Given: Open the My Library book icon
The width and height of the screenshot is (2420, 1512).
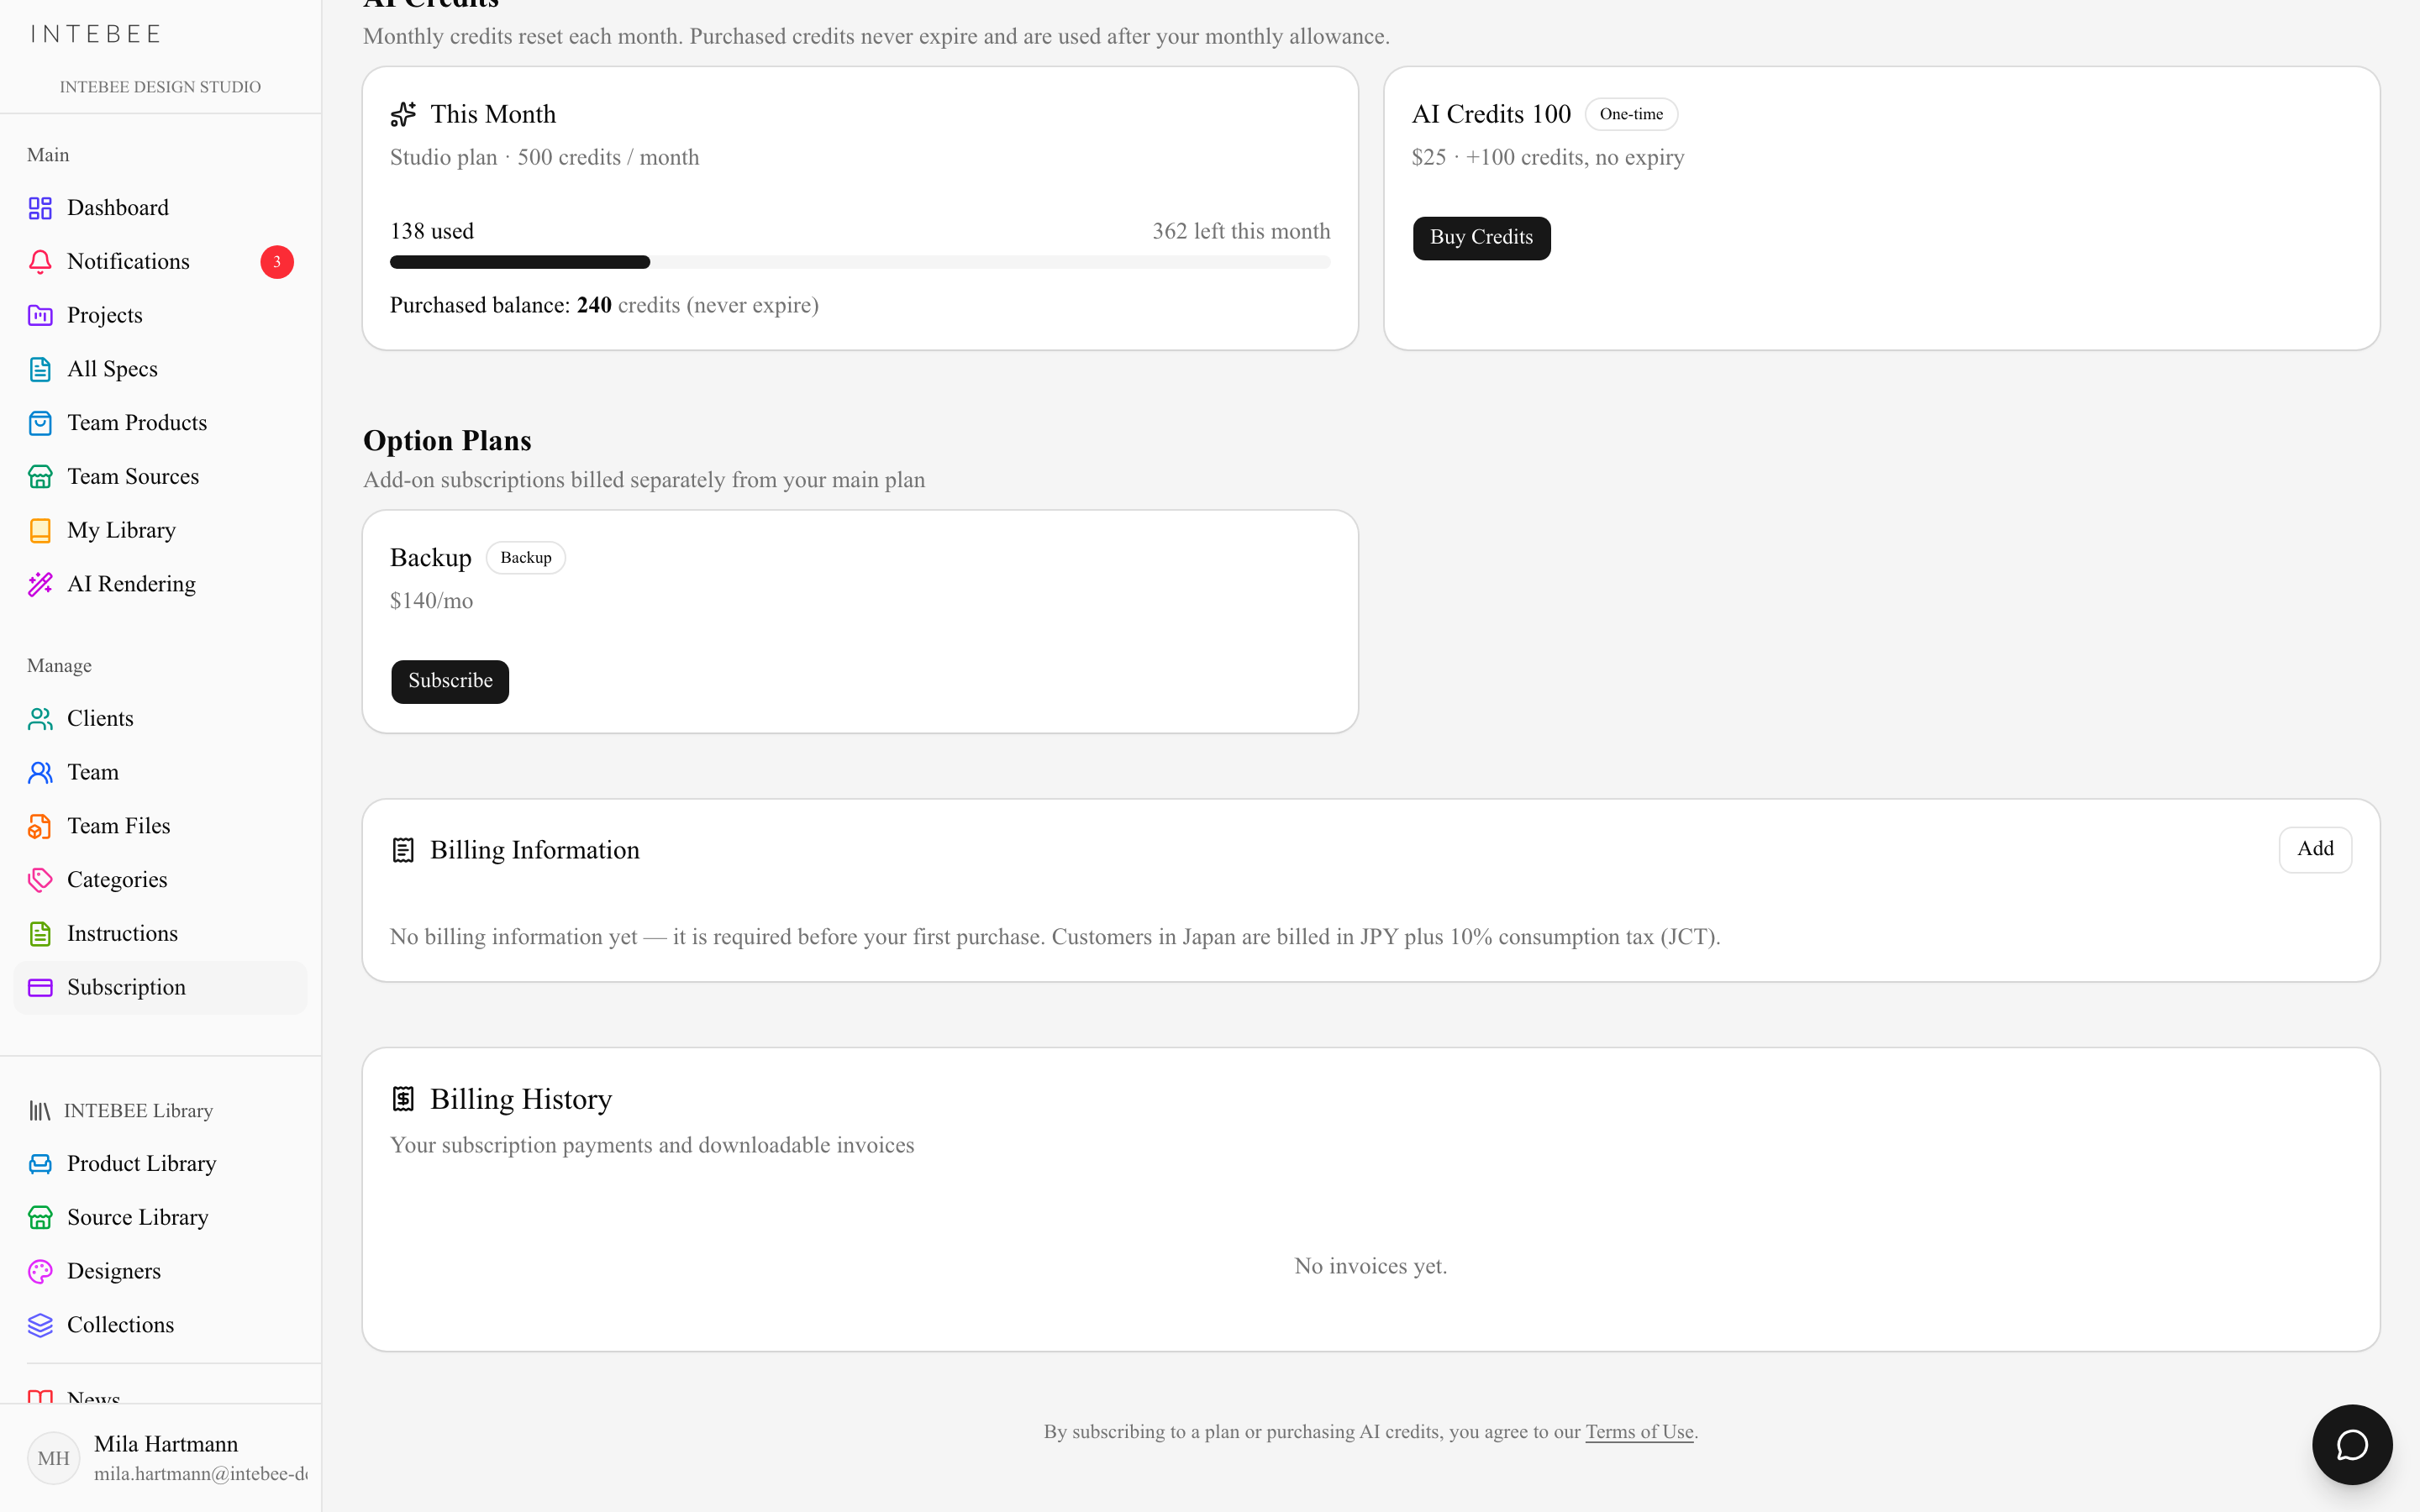Looking at the screenshot, I should (40, 531).
